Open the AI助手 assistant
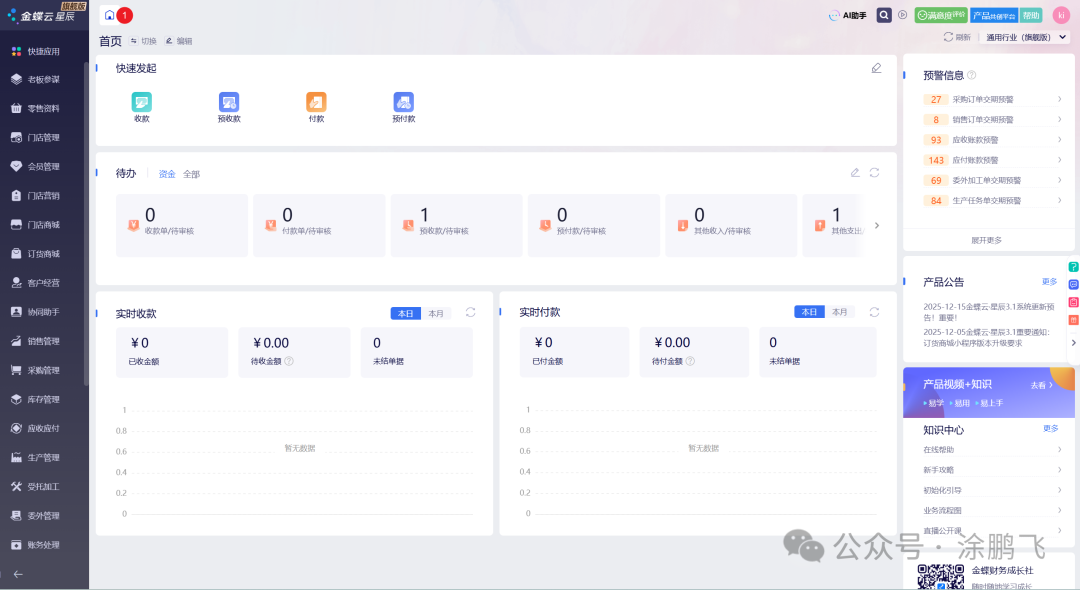This screenshot has height=590, width=1080. [848, 15]
